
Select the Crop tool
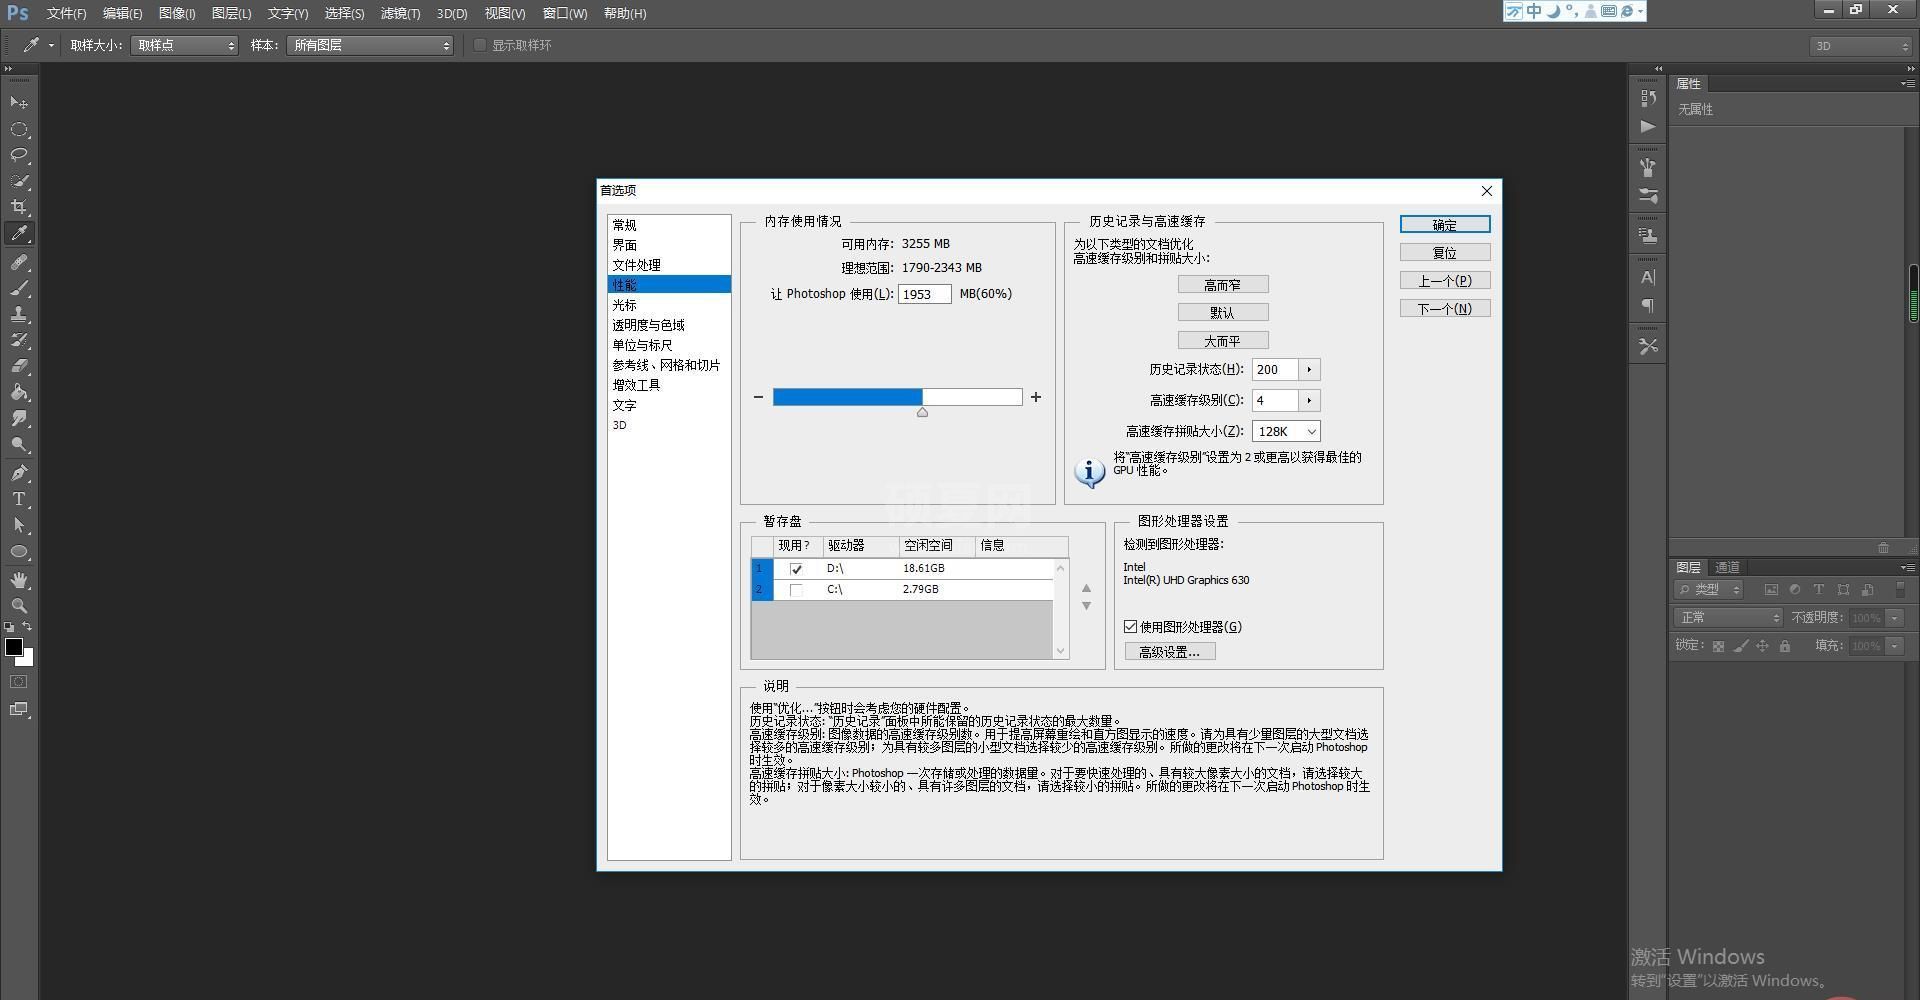click(x=19, y=207)
